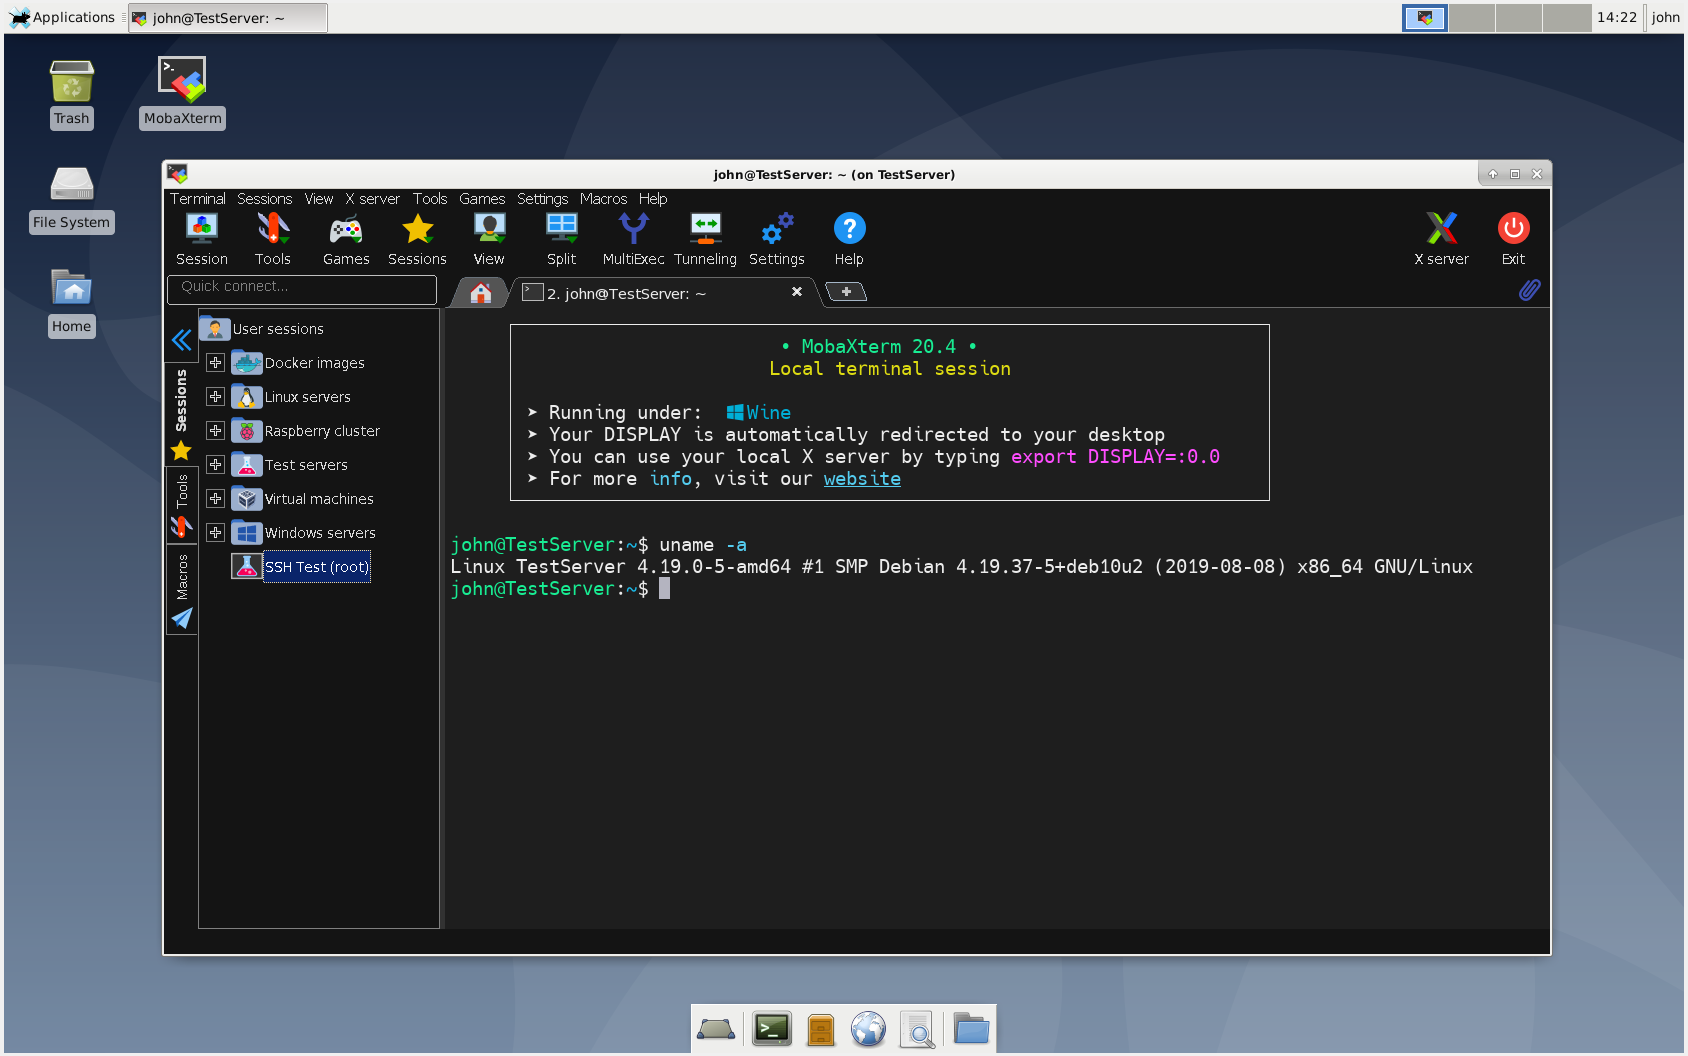Open the Tunneling toolbar icon
The image size is (1688, 1056).
705,239
